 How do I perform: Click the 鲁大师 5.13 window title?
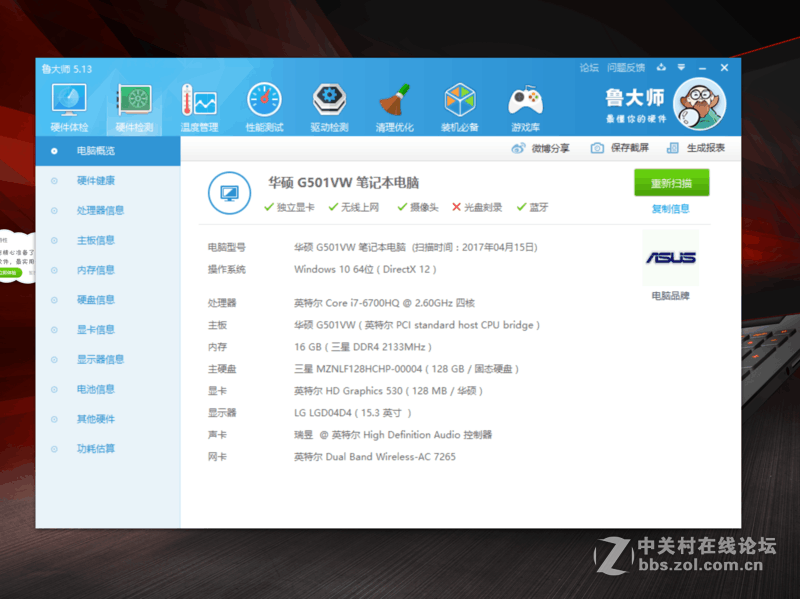coord(67,69)
